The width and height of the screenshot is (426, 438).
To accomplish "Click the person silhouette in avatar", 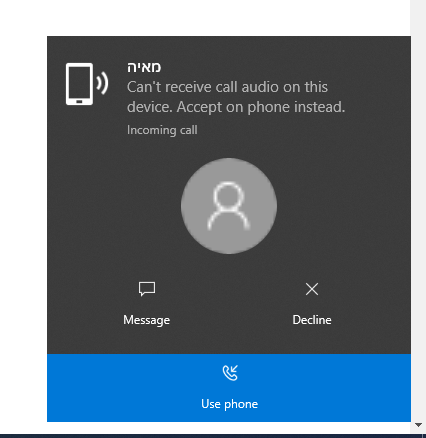I will click(229, 206).
